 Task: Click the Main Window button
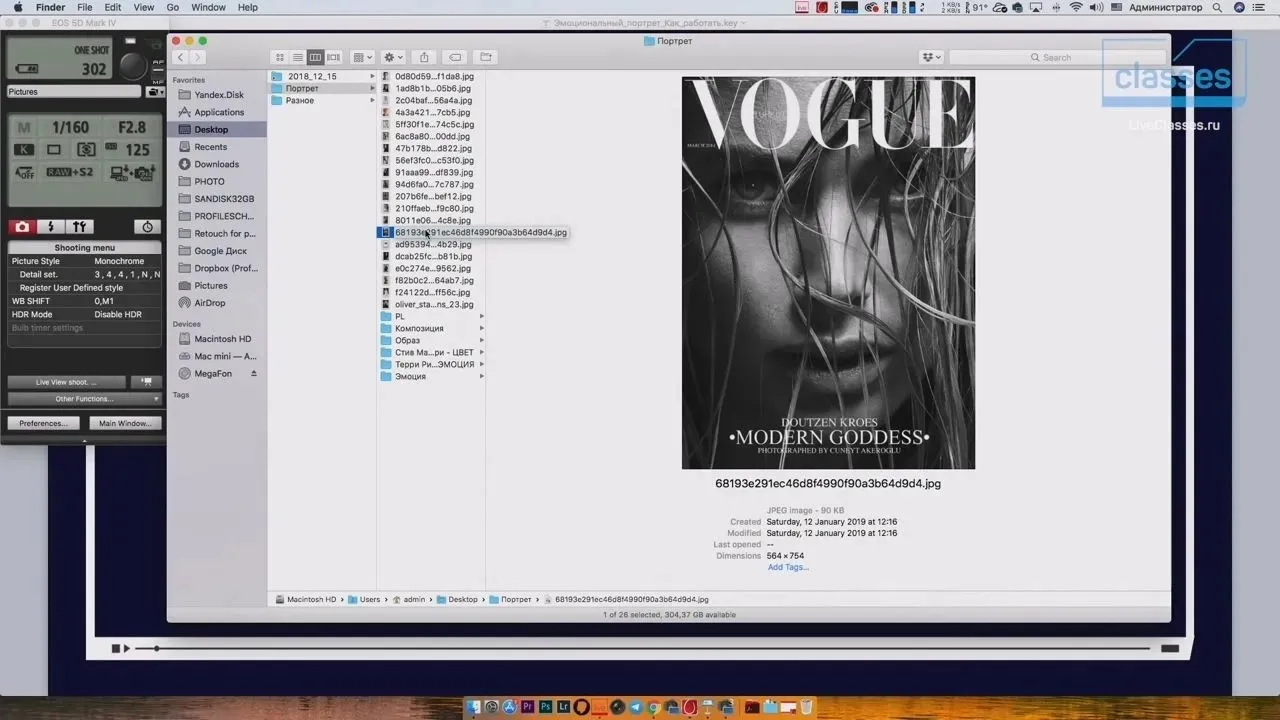[x=125, y=423]
